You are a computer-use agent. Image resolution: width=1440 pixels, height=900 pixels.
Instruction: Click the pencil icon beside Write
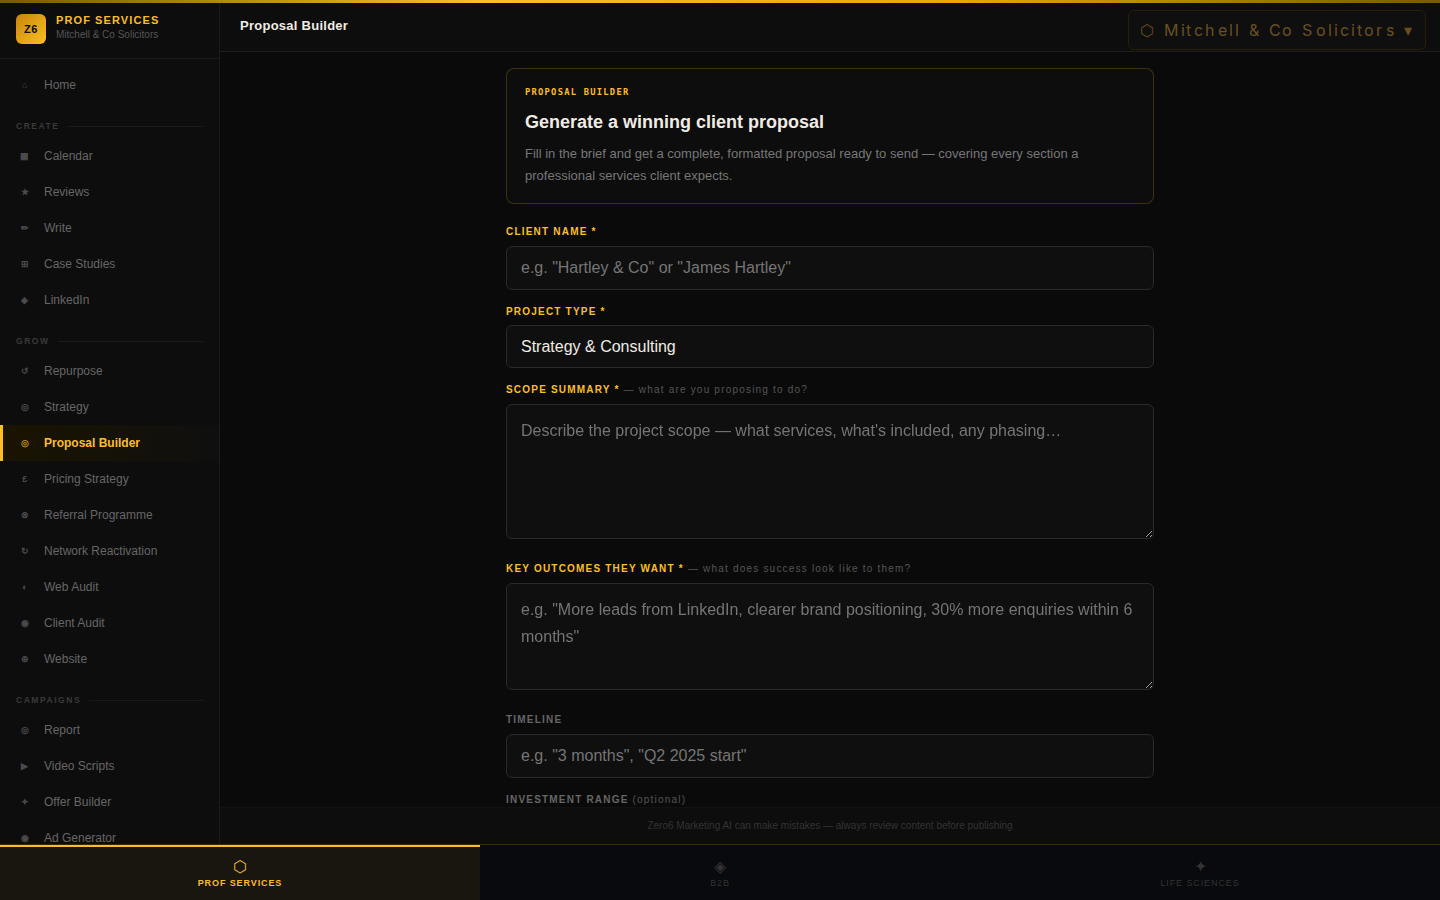tap(25, 228)
